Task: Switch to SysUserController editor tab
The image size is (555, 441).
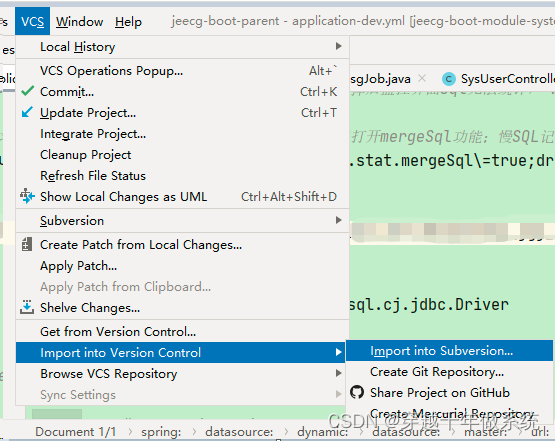Action: coord(498,79)
